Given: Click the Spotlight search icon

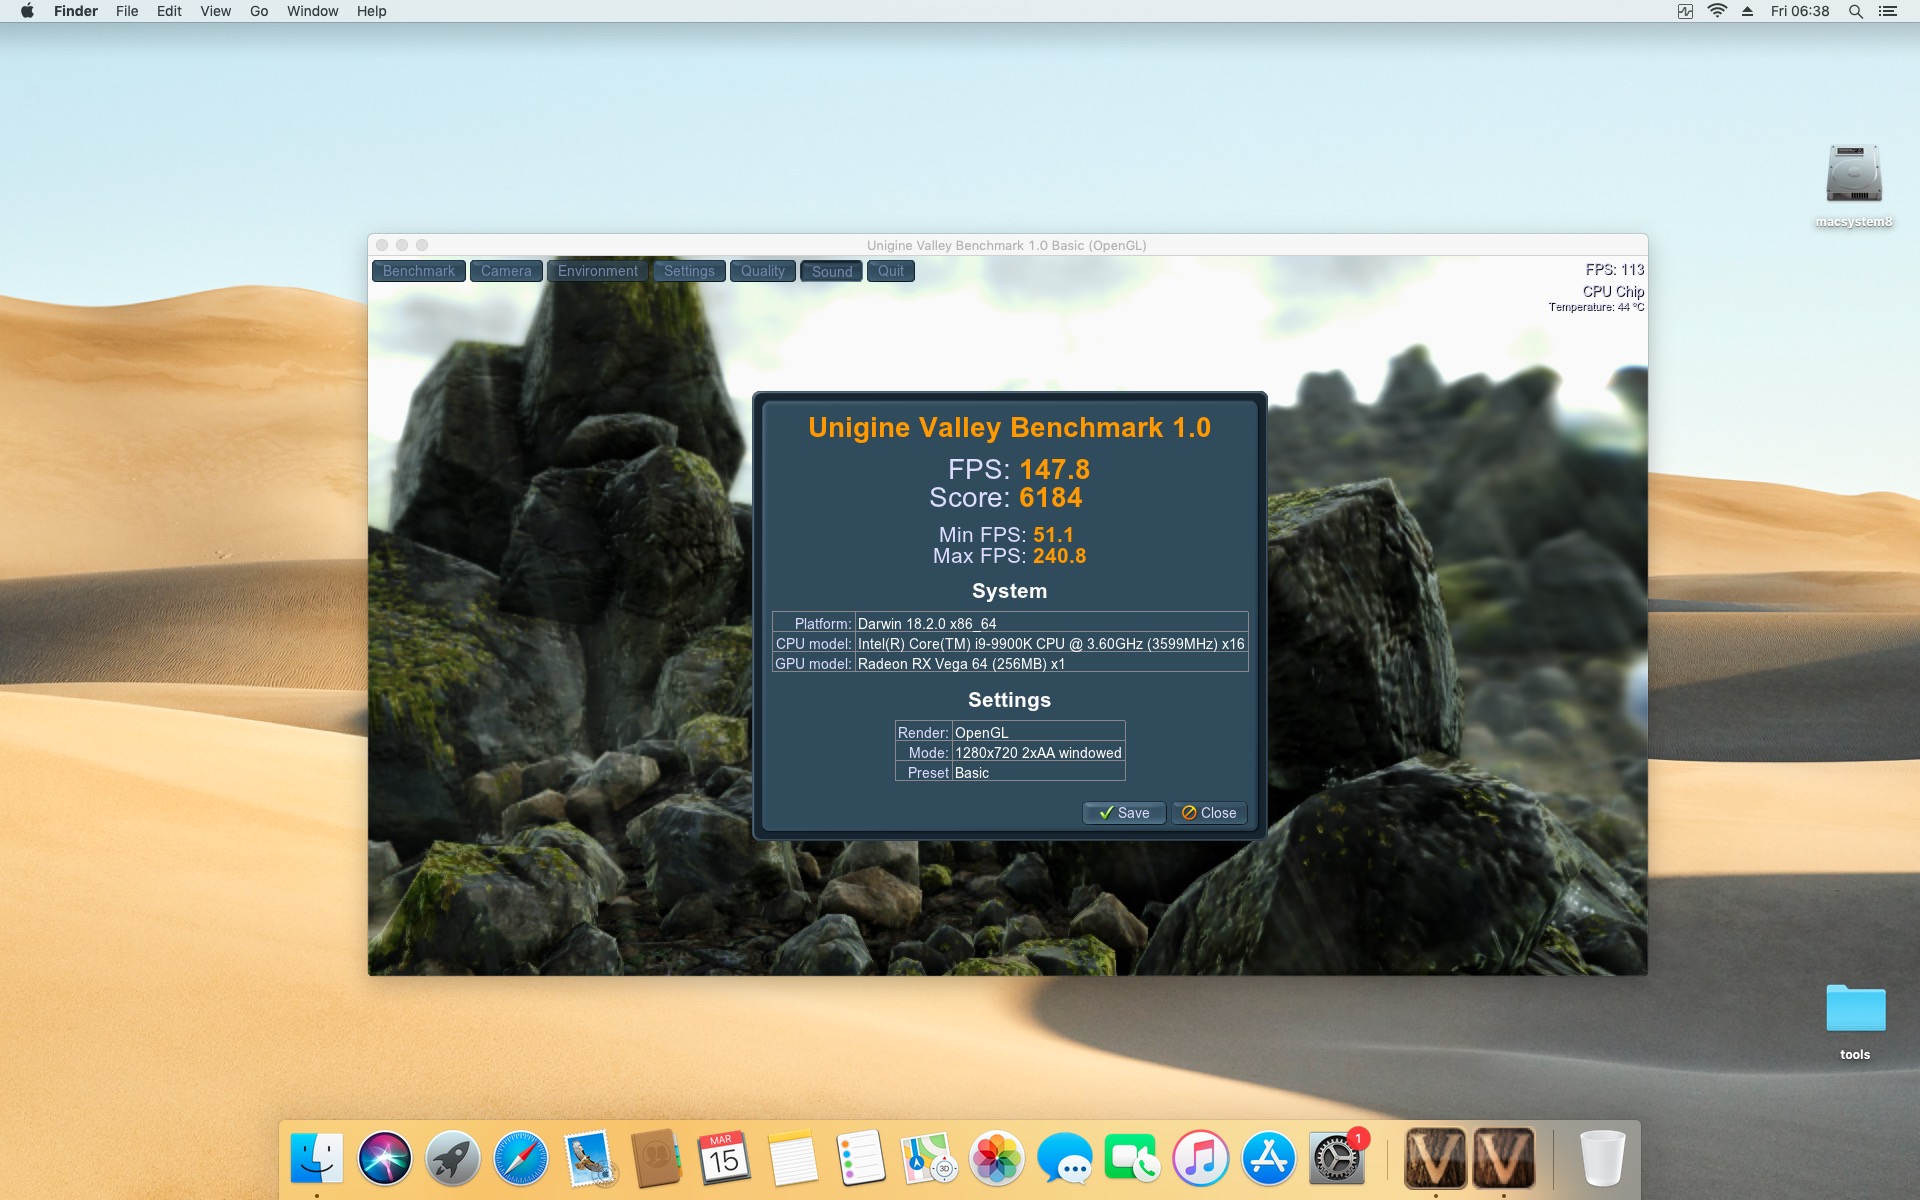Looking at the screenshot, I should (1855, 11).
